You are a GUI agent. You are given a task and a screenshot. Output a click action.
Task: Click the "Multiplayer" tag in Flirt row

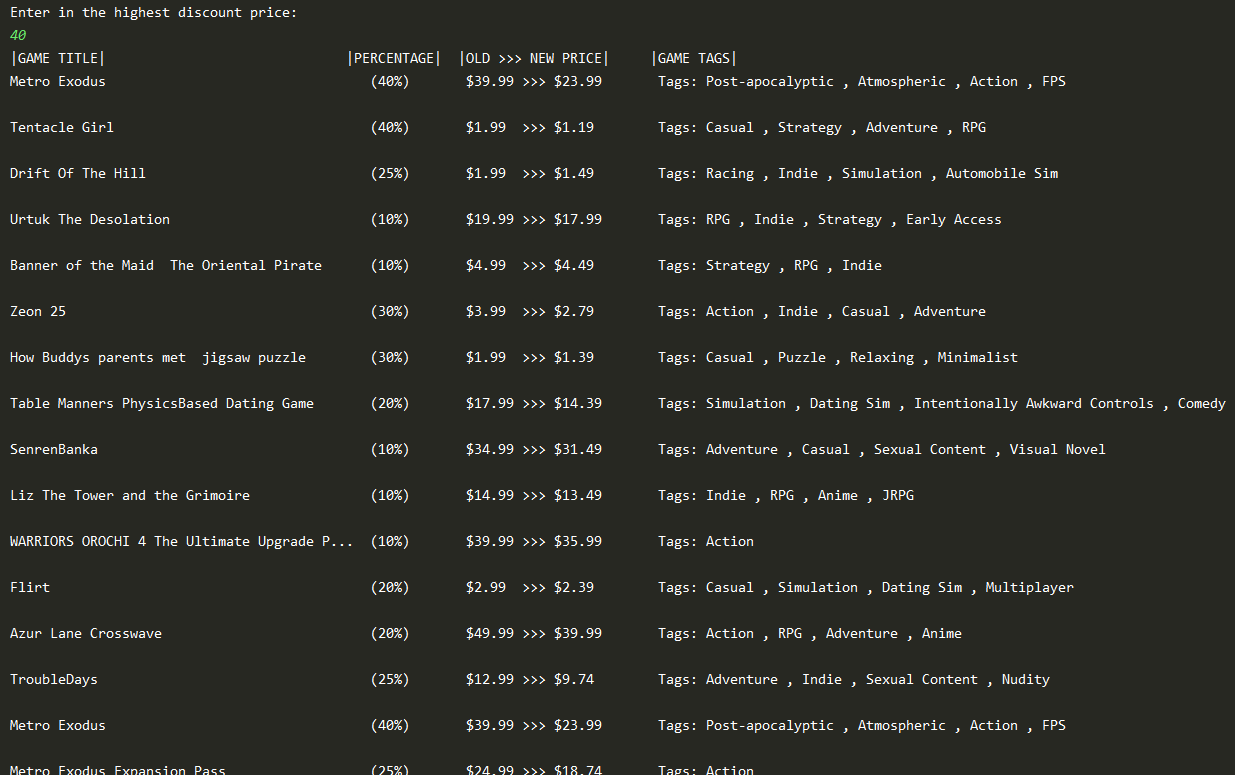pyautogui.click(x=1030, y=587)
